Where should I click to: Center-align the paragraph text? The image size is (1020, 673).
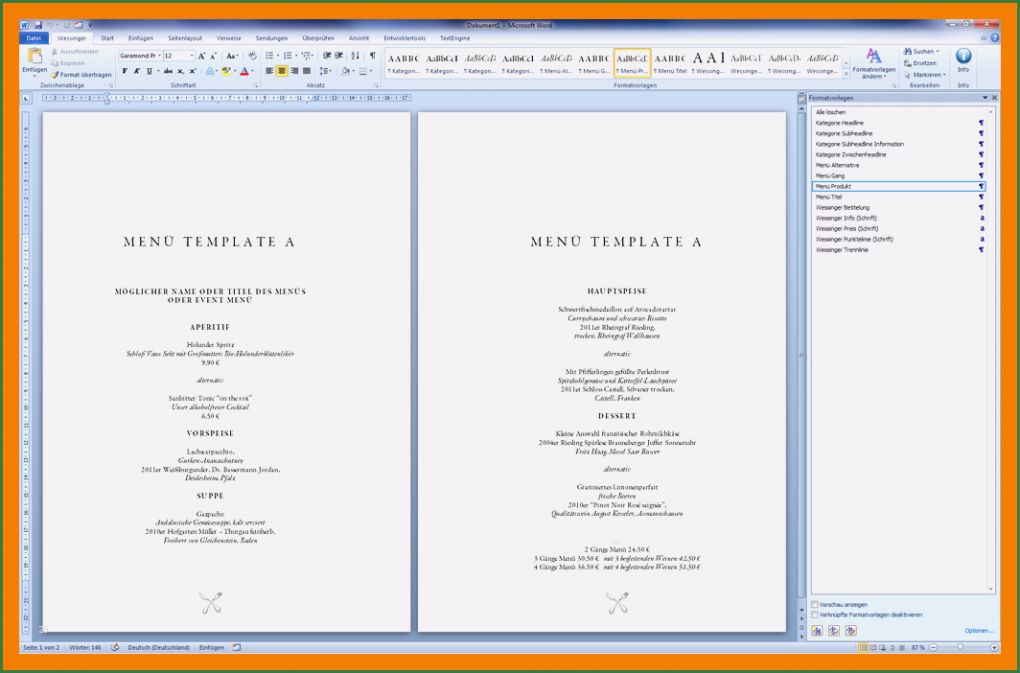tap(282, 71)
